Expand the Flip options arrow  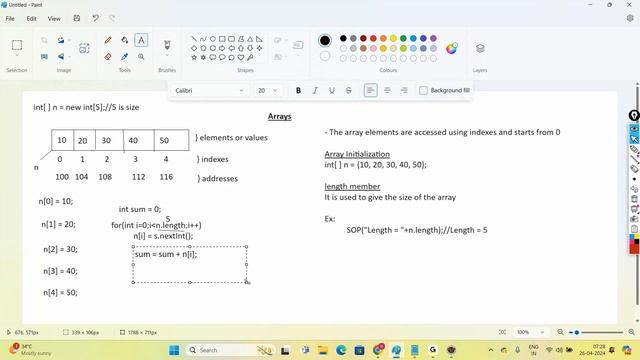(x=70, y=57)
